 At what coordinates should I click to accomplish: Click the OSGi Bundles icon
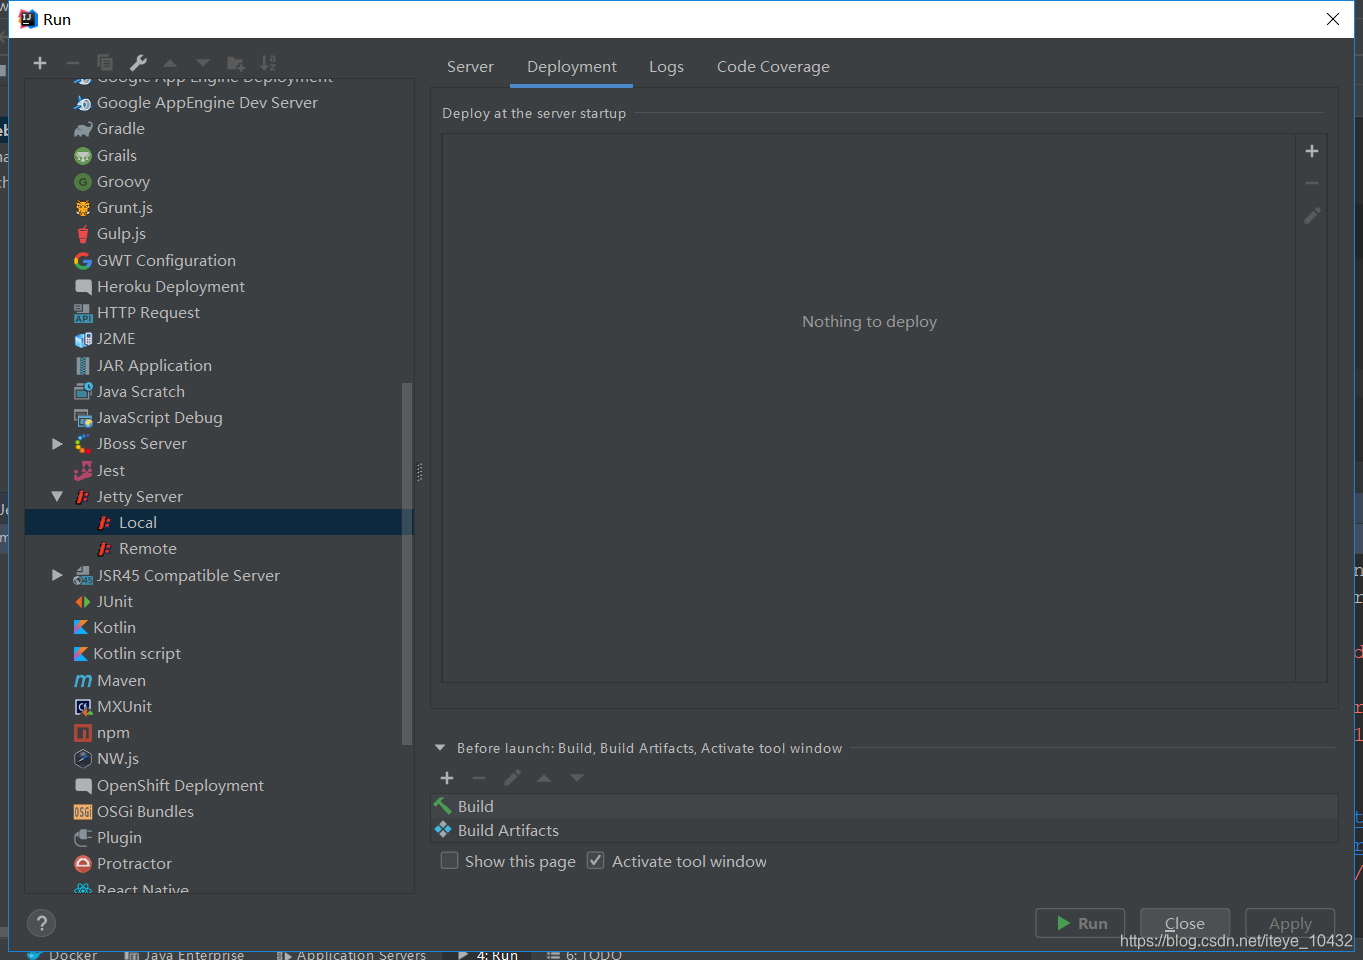(x=83, y=812)
